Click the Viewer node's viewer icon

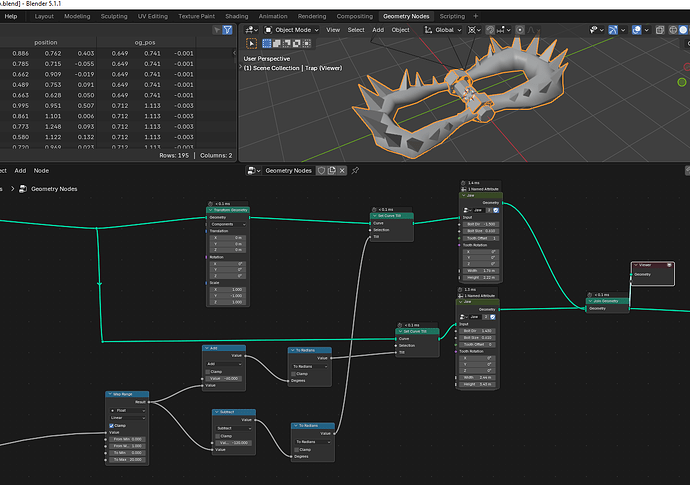tap(669, 265)
